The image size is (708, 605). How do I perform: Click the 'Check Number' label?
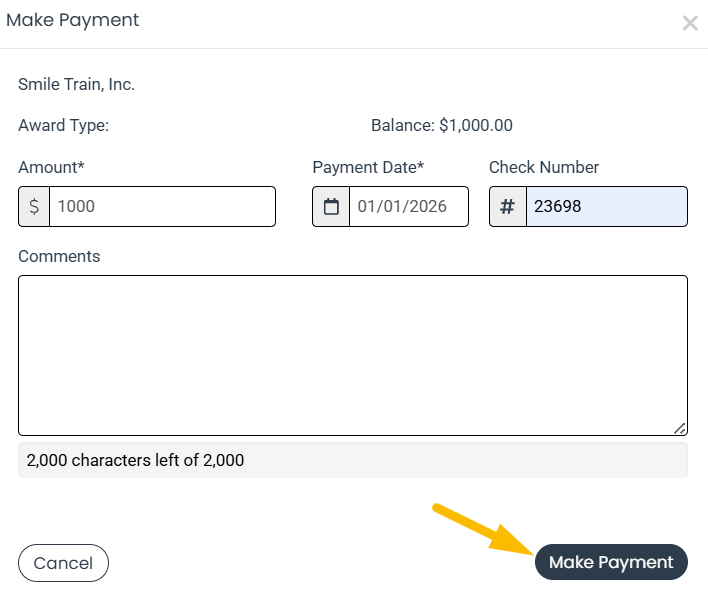point(544,168)
